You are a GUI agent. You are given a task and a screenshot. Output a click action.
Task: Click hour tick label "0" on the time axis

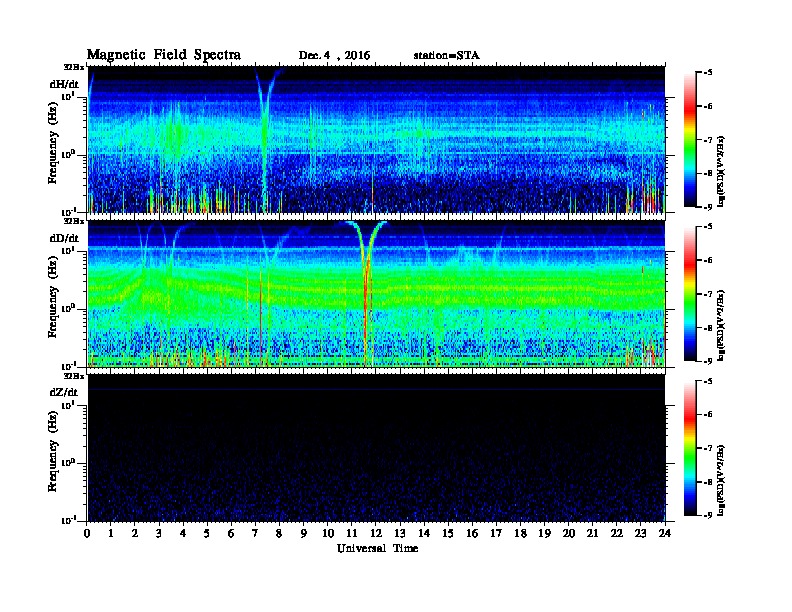[x=87, y=533]
